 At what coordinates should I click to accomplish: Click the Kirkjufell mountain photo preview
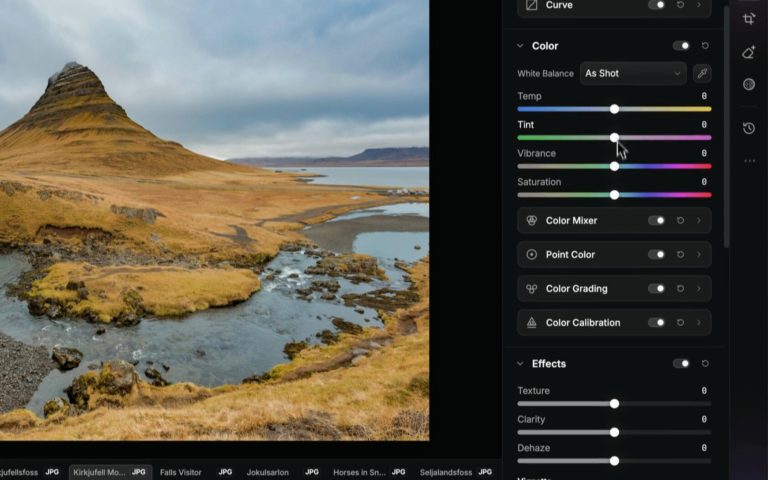click(x=215, y=220)
